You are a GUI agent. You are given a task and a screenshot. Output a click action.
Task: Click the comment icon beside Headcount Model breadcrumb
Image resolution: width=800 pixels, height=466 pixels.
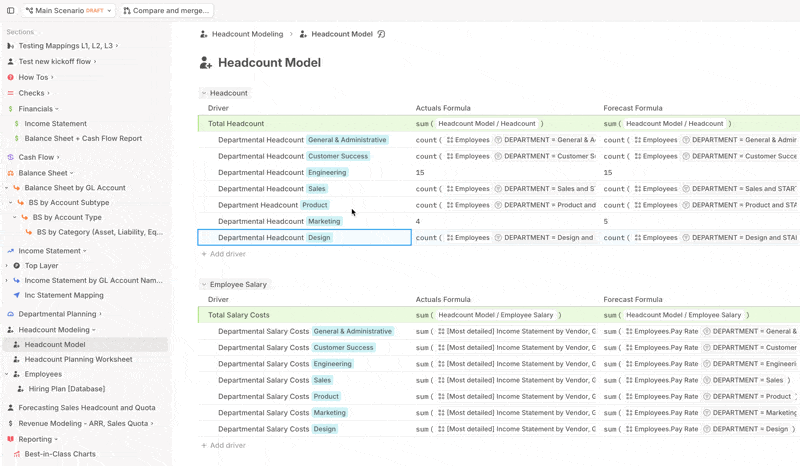pos(381,34)
